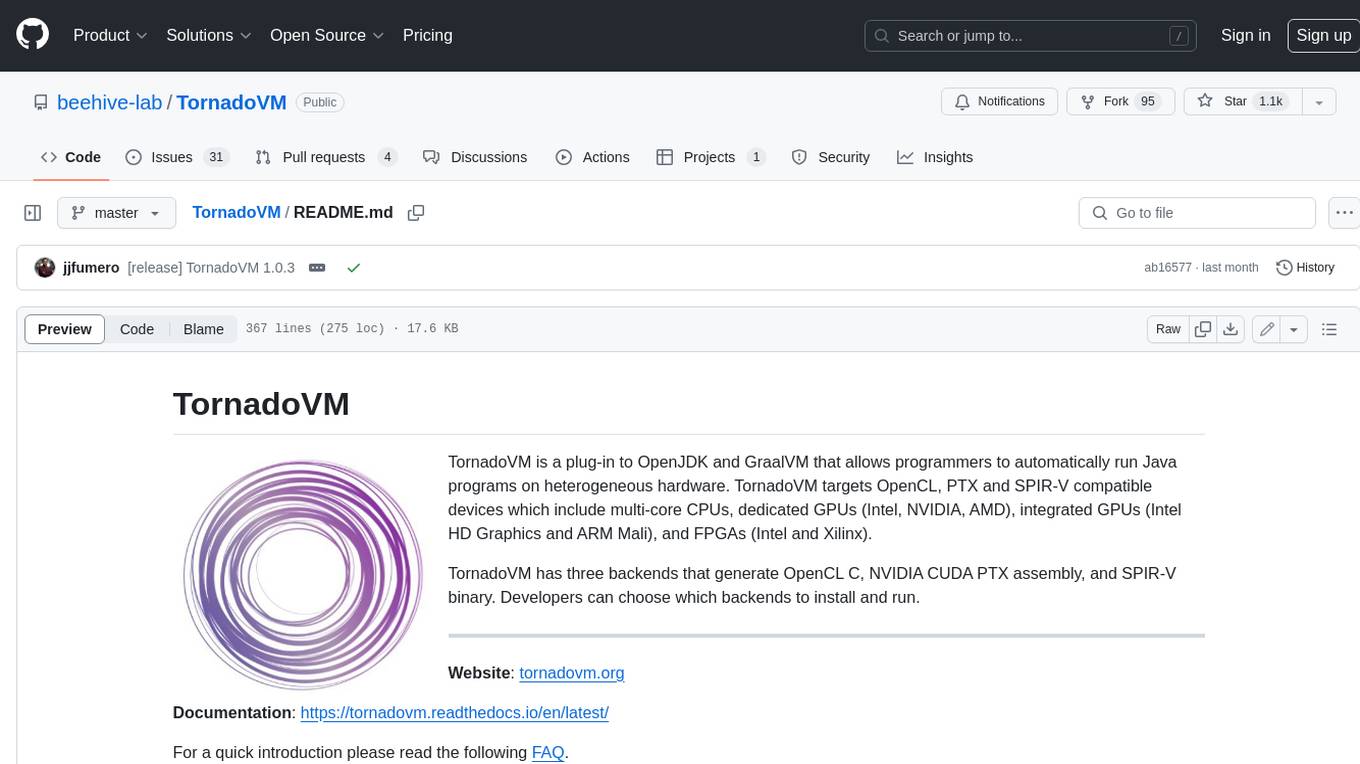Image resolution: width=1360 pixels, height=764 pixels.
Task: Click the 367 lines file info text
Action: click(x=352, y=329)
